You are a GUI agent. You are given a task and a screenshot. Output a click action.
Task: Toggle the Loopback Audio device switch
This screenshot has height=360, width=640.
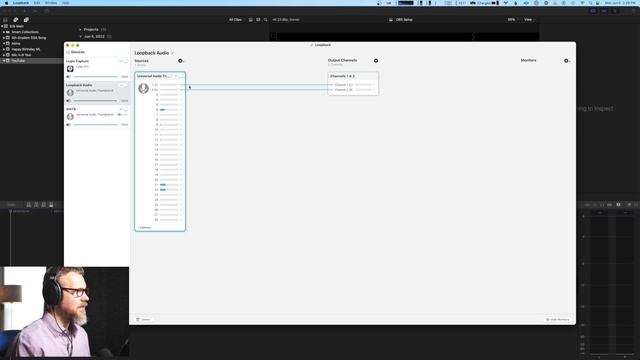(x=124, y=85)
